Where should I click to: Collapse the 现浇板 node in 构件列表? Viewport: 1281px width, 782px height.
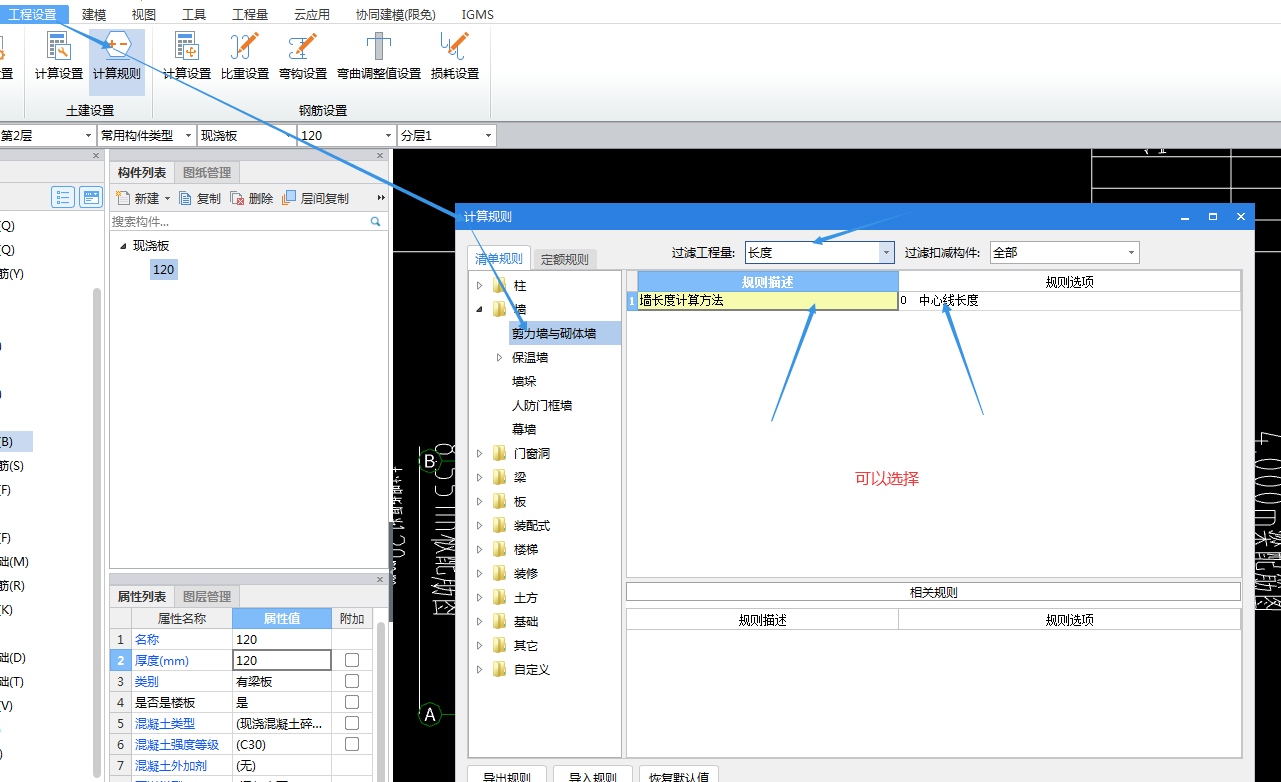[x=123, y=246]
